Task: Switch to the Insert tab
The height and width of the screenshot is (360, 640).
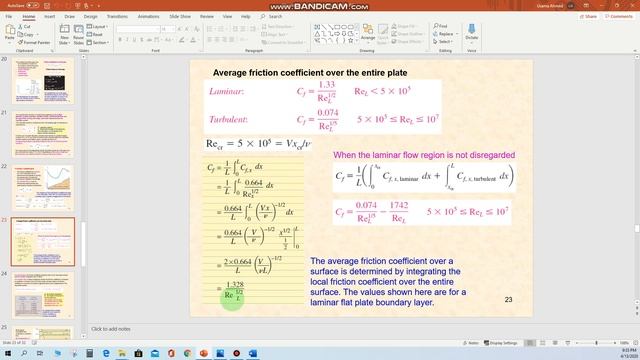Action: pyautogui.click(x=49, y=16)
